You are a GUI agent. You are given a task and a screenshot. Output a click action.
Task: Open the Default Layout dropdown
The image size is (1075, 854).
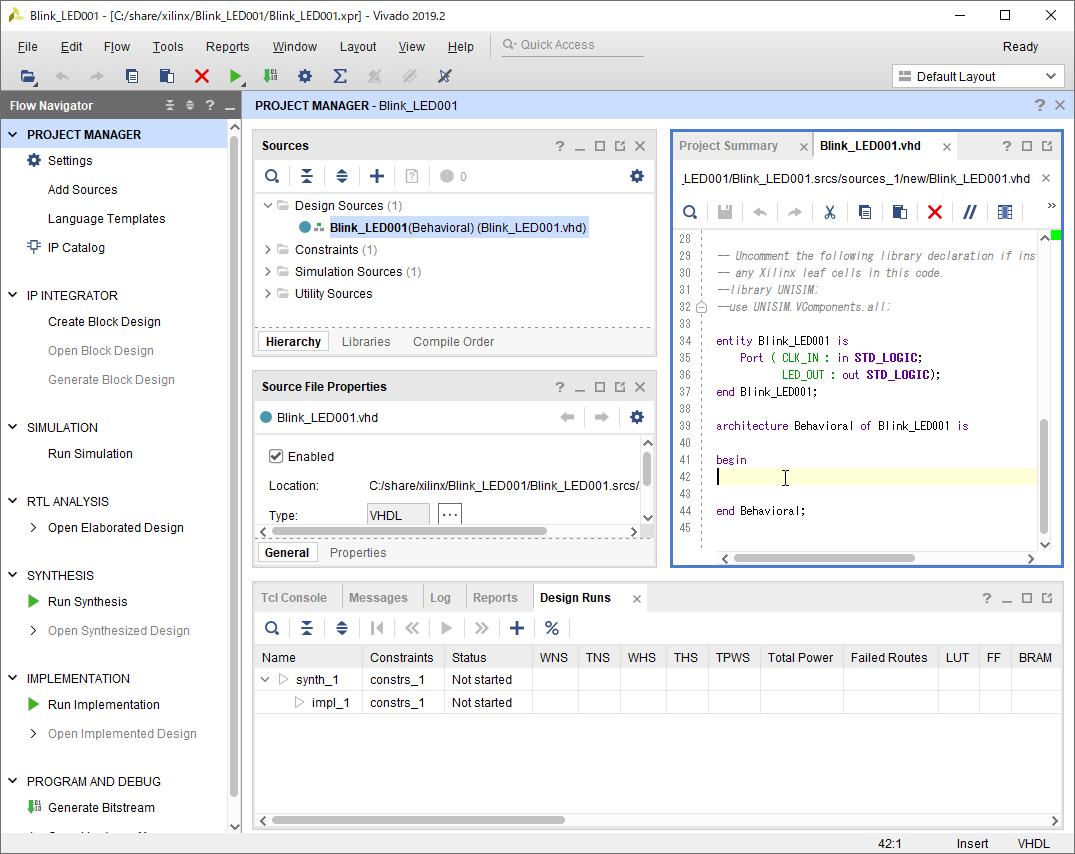coord(976,76)
